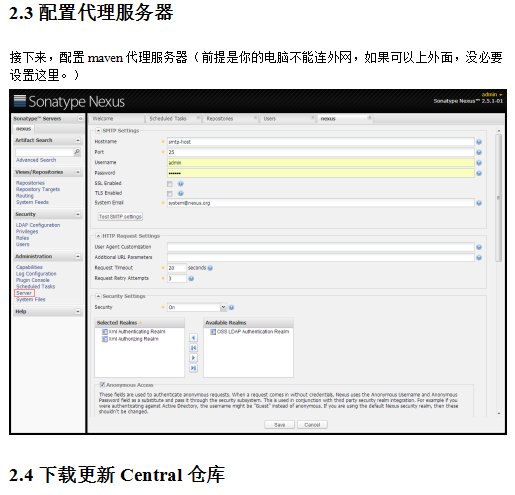Enable the SSL Enabled checkbox
Viewport: 515px width, 495px height.
(170, 184)
